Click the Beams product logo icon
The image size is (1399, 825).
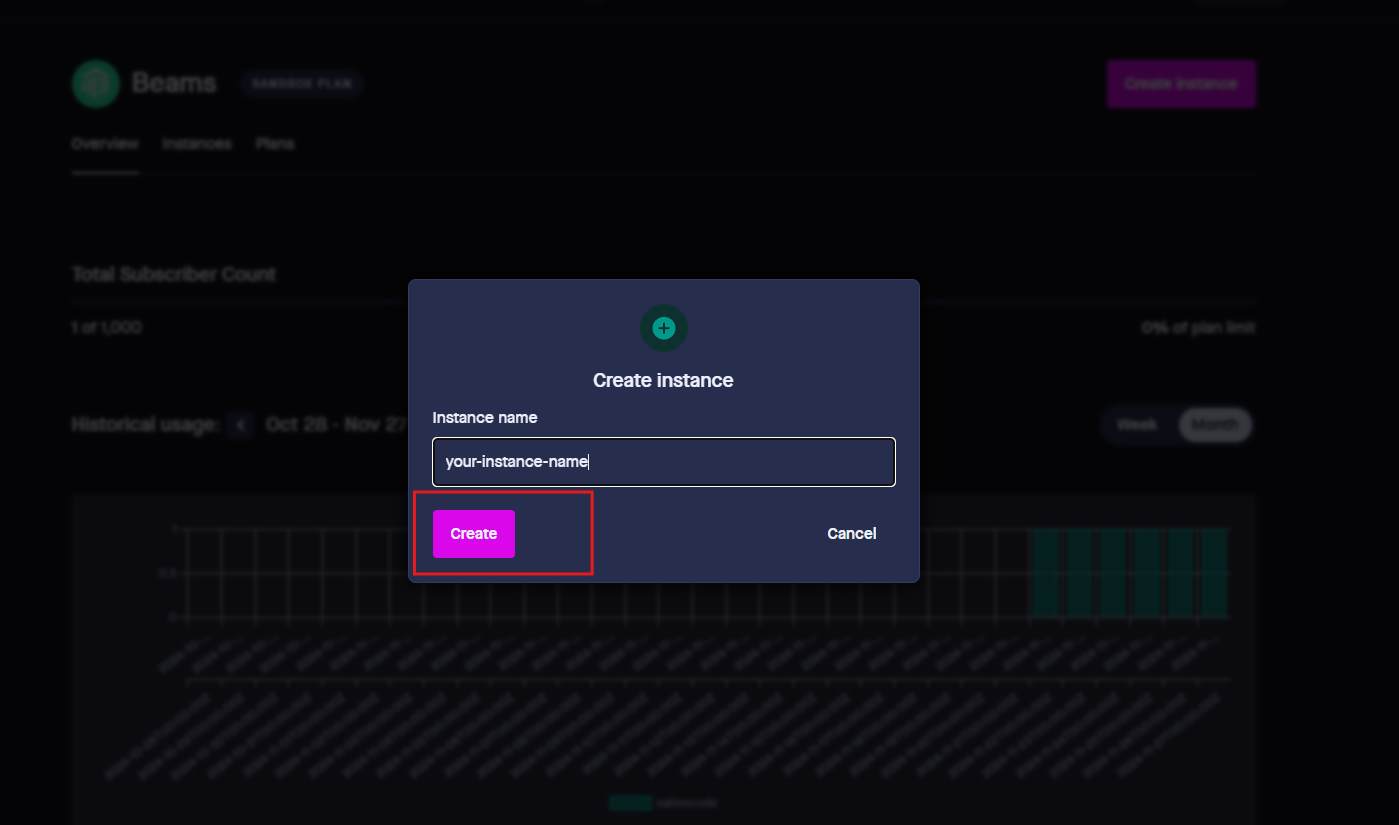click(95, 83)
